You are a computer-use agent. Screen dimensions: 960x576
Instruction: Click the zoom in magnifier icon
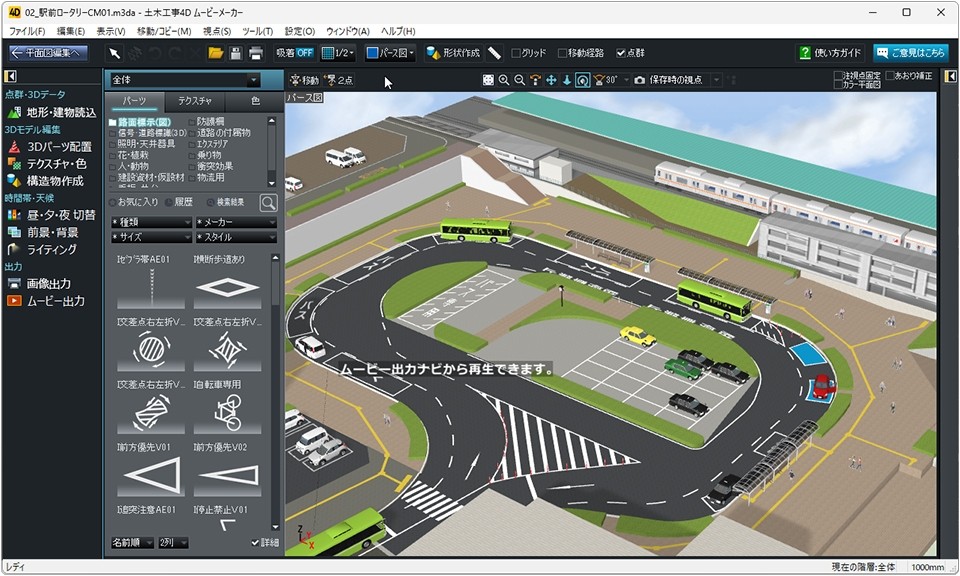click(503, 80)
